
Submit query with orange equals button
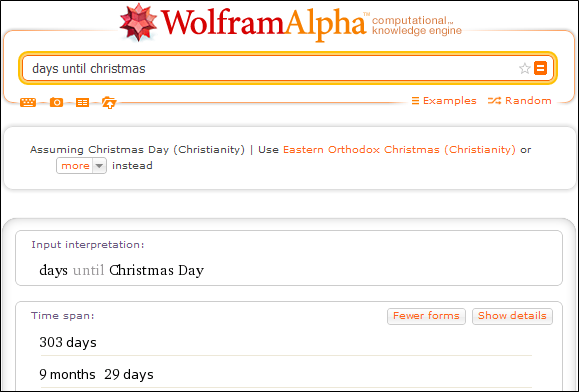point(541,68)
